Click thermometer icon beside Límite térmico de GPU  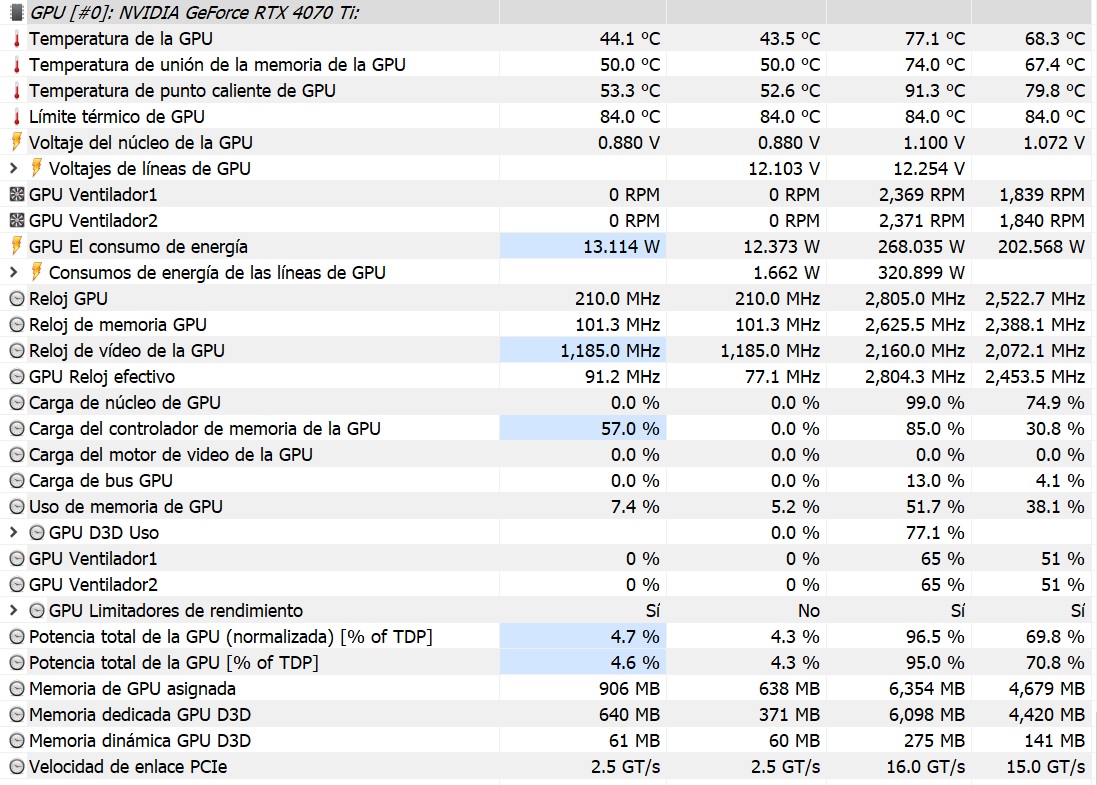[x=17, y=116]
